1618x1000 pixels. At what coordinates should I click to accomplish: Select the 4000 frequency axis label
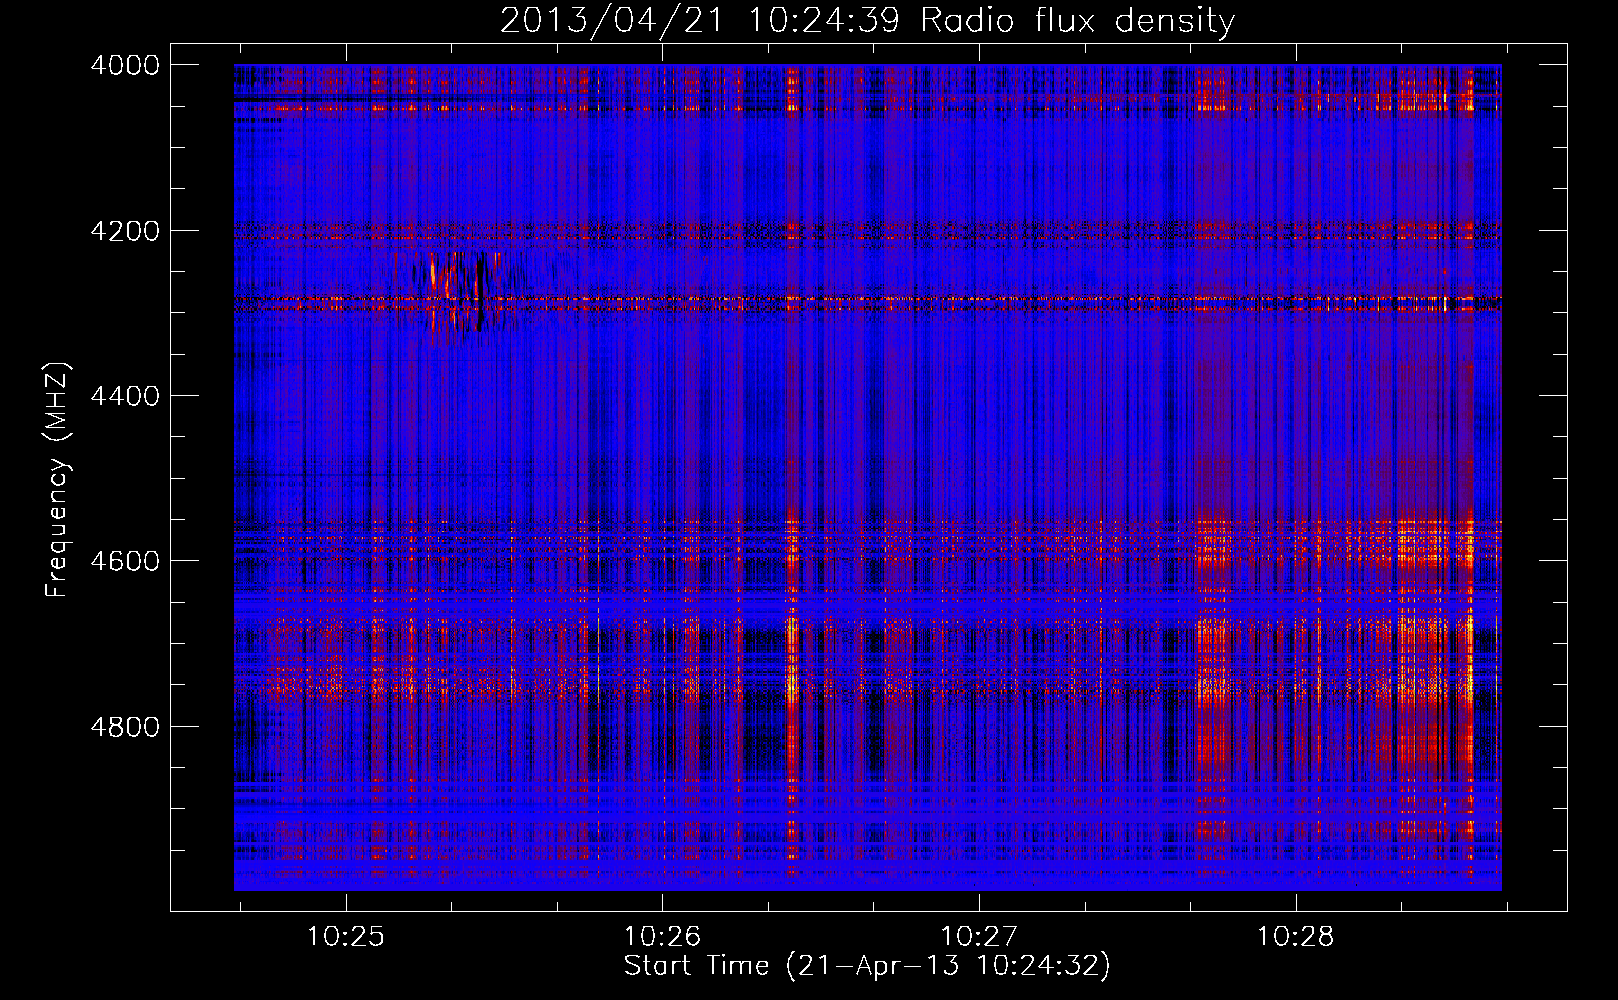coord(125,65)
